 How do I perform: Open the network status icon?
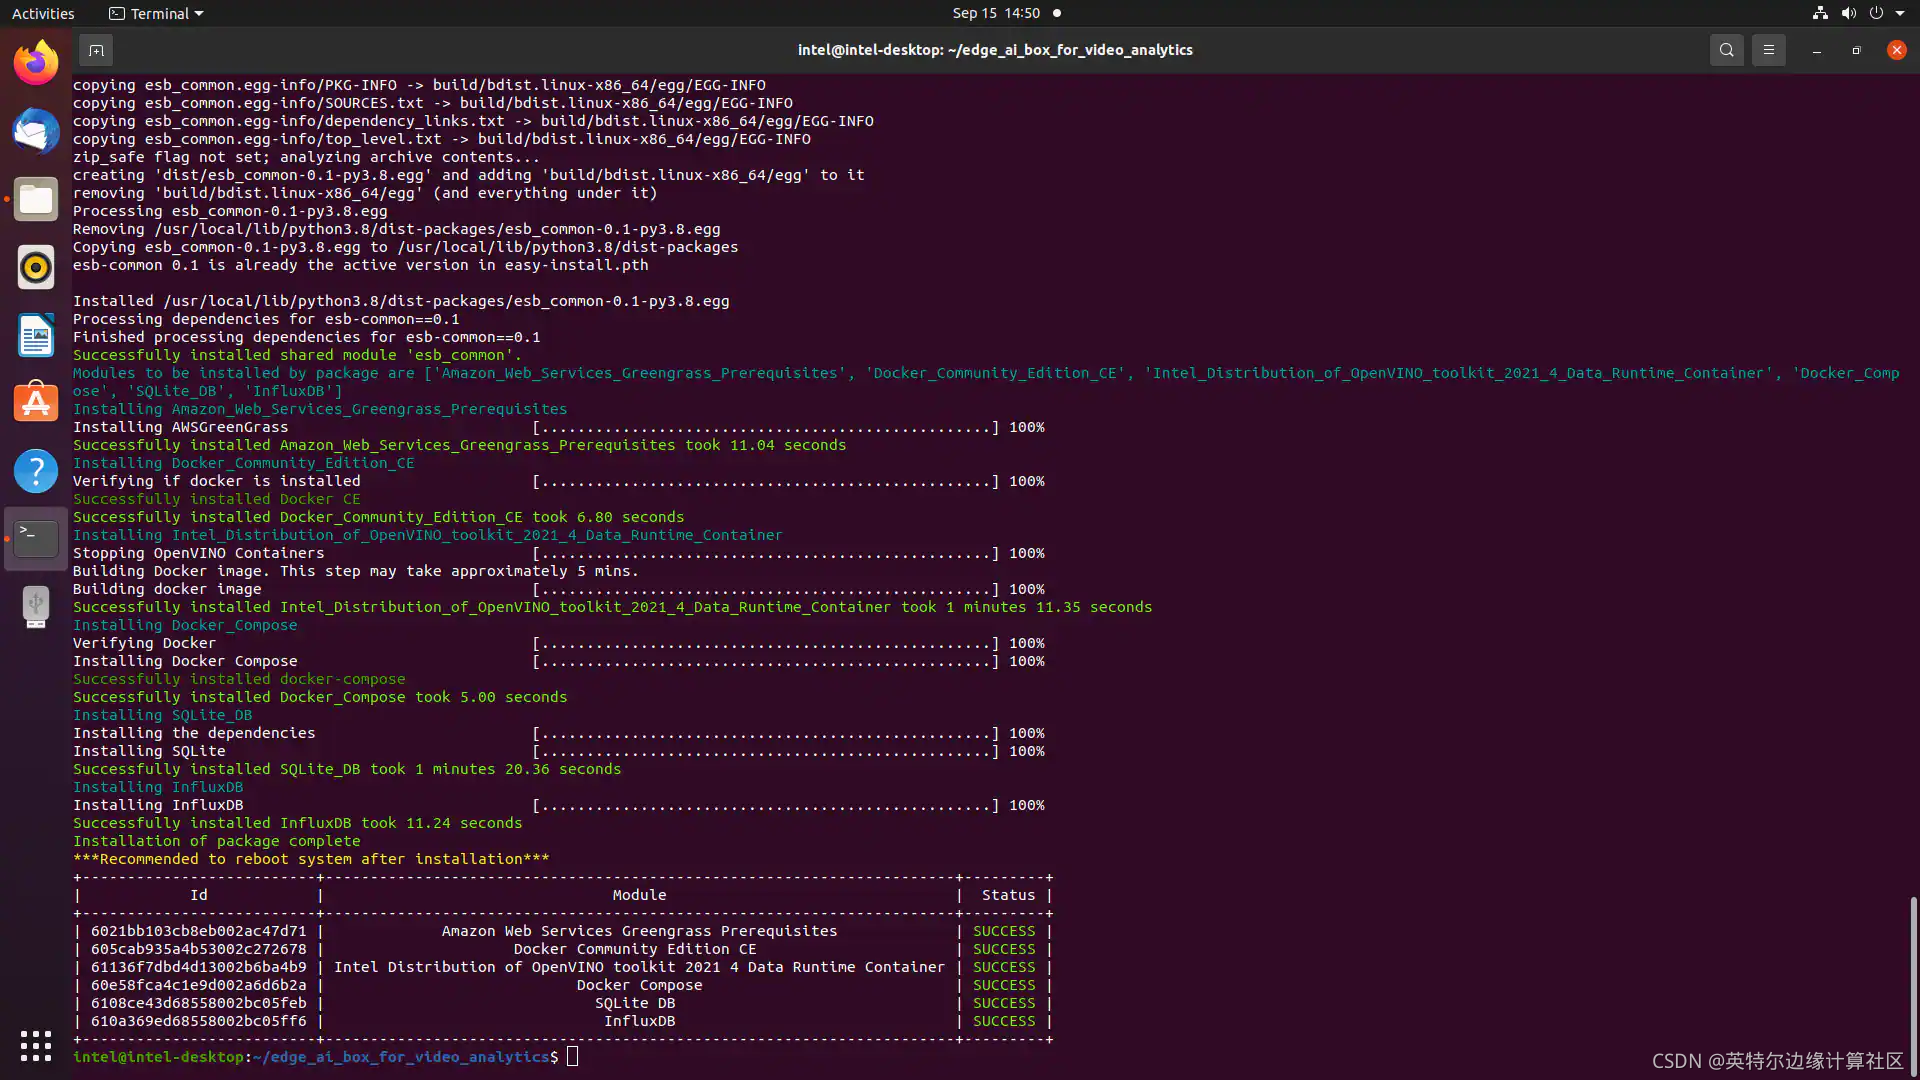pos(1820,13)
